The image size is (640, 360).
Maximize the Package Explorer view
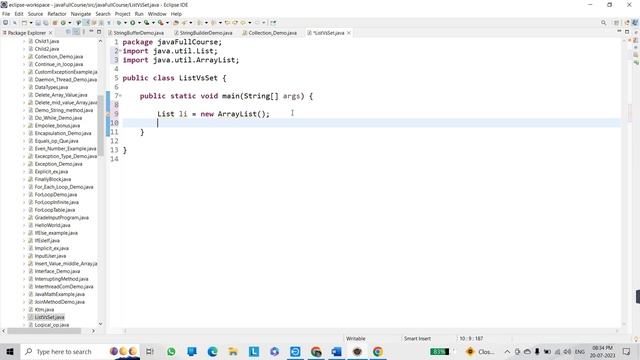pyautogui.click(x=99, y=32)
